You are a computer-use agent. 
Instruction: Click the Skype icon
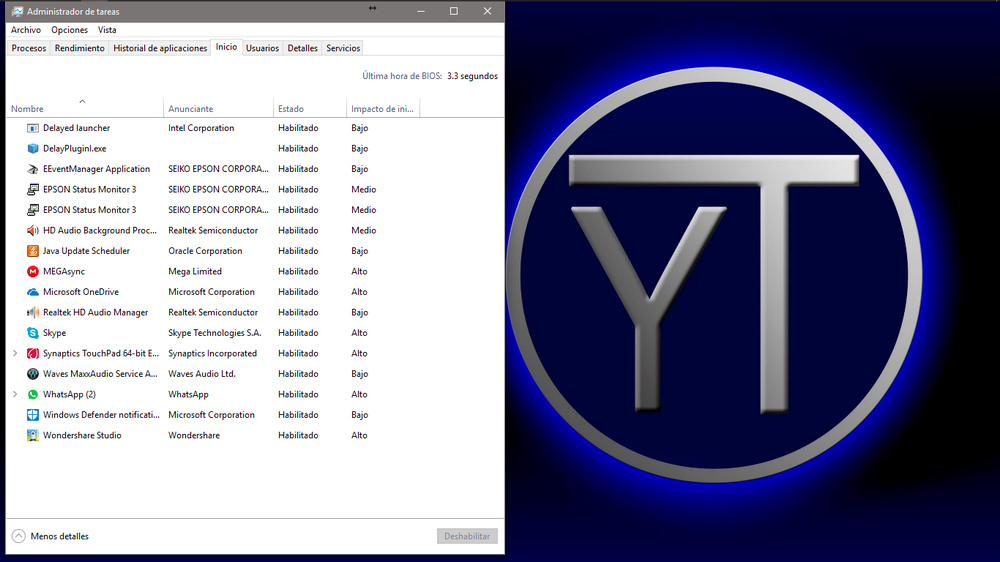click(x=33, y=332)
